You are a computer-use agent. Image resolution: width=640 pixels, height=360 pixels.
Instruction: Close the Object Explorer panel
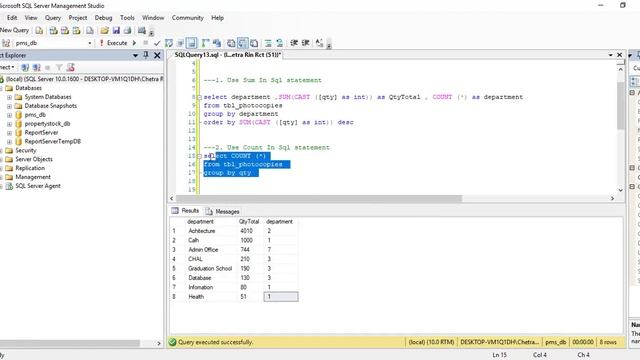[157, 55]
